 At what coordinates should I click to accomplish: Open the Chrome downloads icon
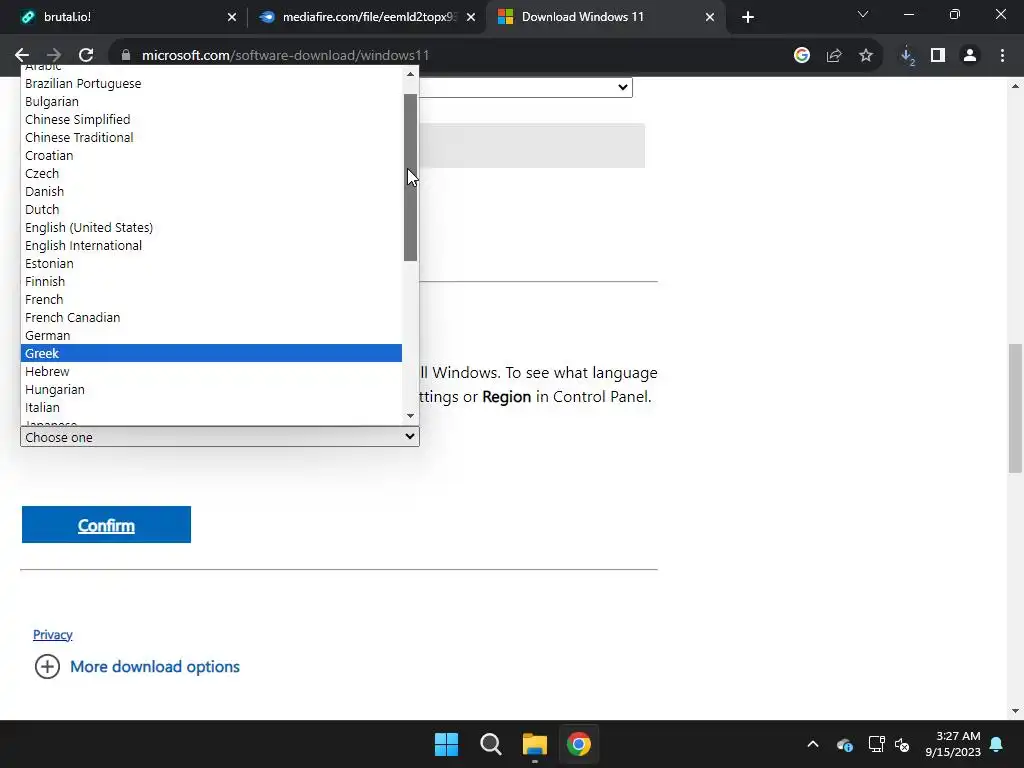907,56
